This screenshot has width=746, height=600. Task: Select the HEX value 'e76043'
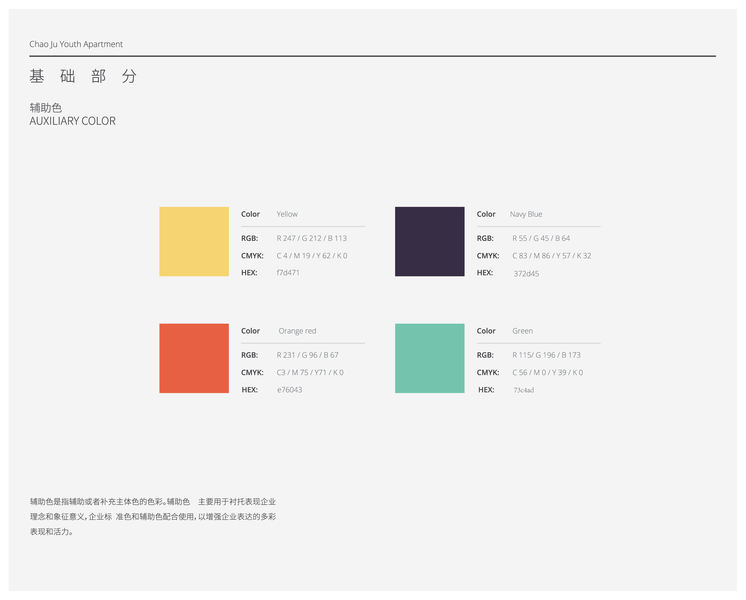(290, 390)
